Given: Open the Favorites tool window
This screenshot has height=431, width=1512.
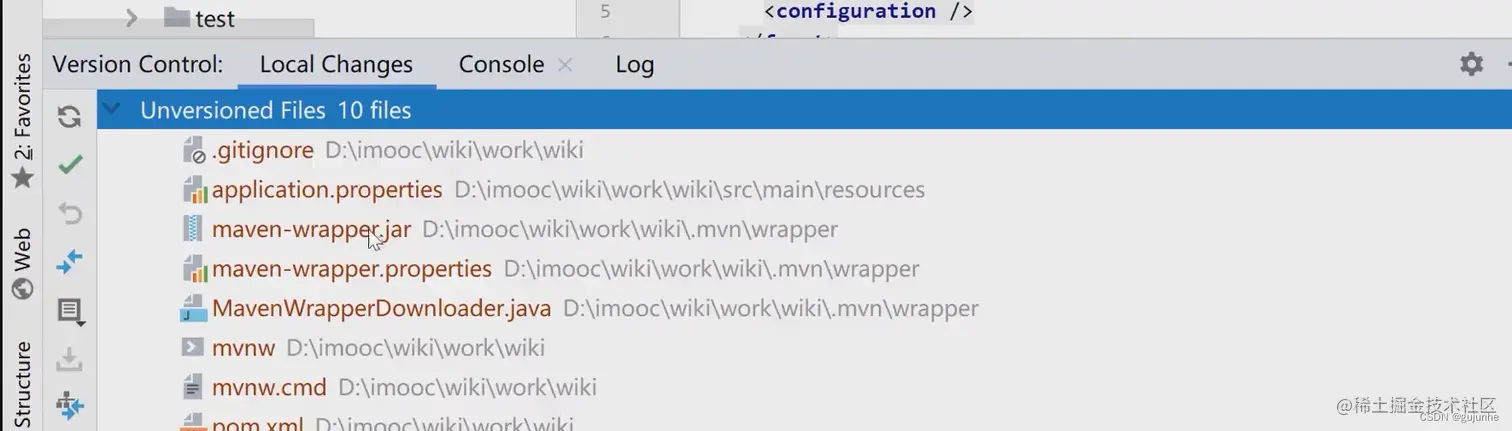Looking at the screenshot, I should (22, 122).
